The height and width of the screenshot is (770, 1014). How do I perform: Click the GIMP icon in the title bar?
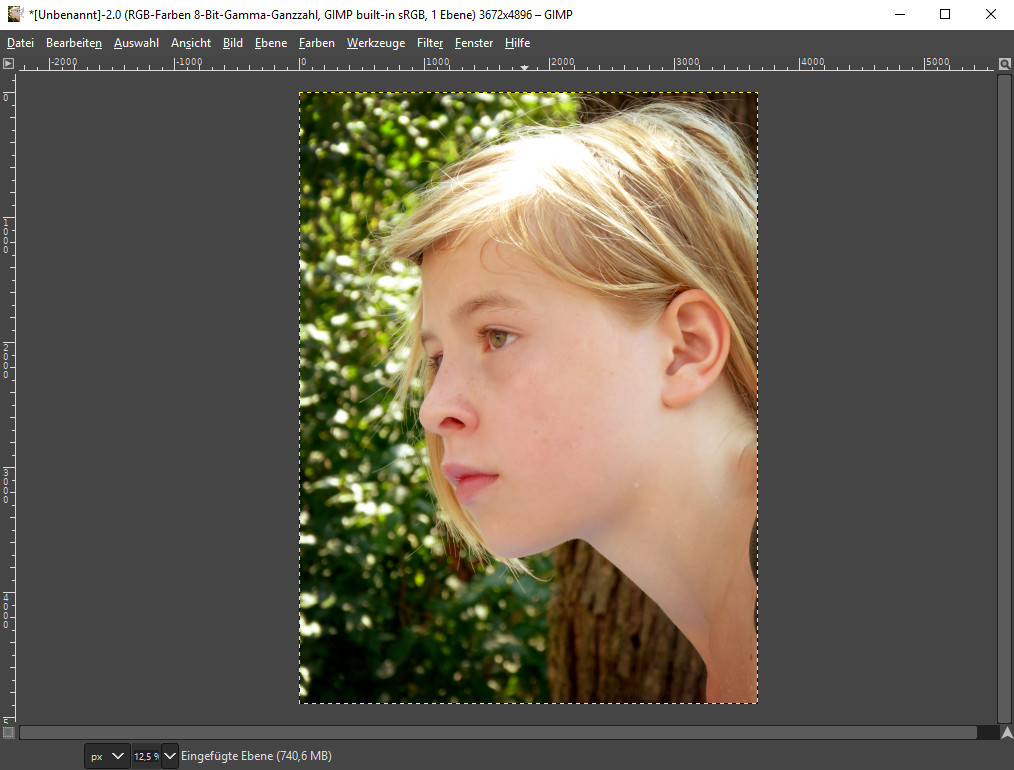click(14, 14)
